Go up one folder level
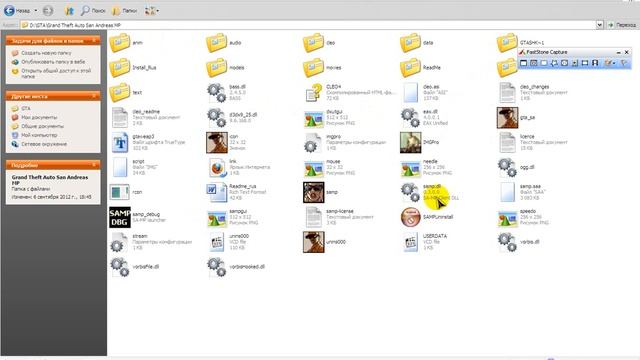This screenshot has height=360, width=640. click(69, 11)
